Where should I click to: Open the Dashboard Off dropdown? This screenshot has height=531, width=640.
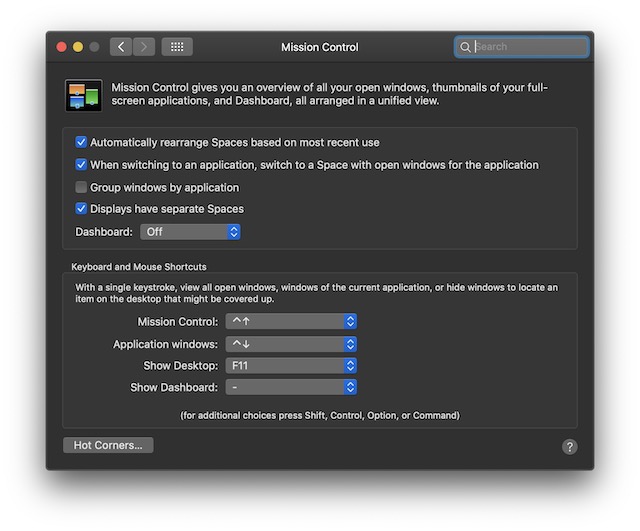click(x=190, y=232)
